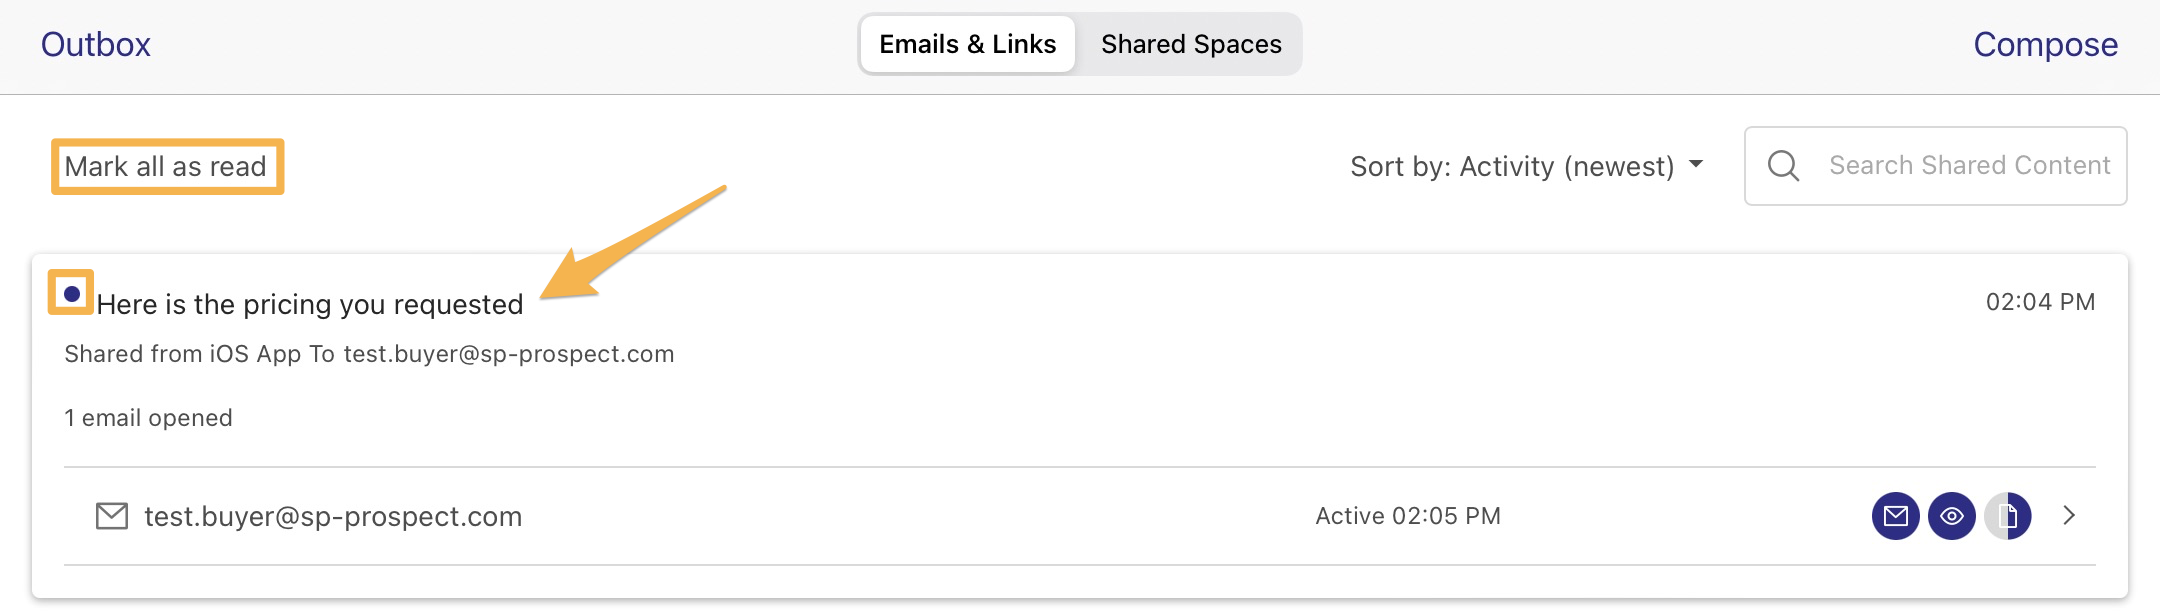This screenshot has width=2160, height=614.
Task: Click the Sort by dropdown arrow
Action: (1696, 164)
